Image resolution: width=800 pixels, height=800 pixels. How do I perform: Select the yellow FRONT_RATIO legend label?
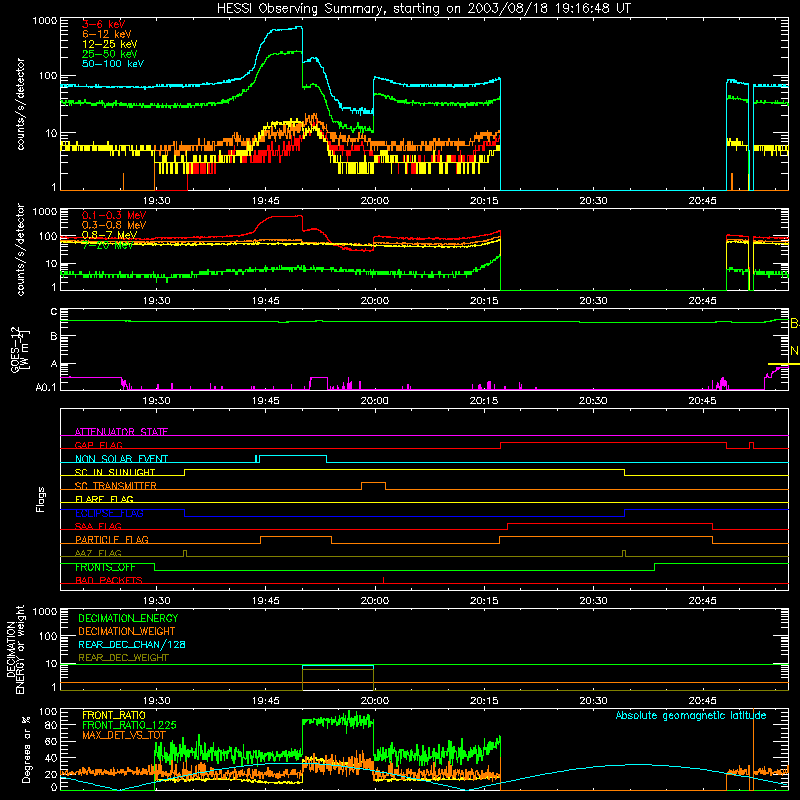click(x=114, y=715)
